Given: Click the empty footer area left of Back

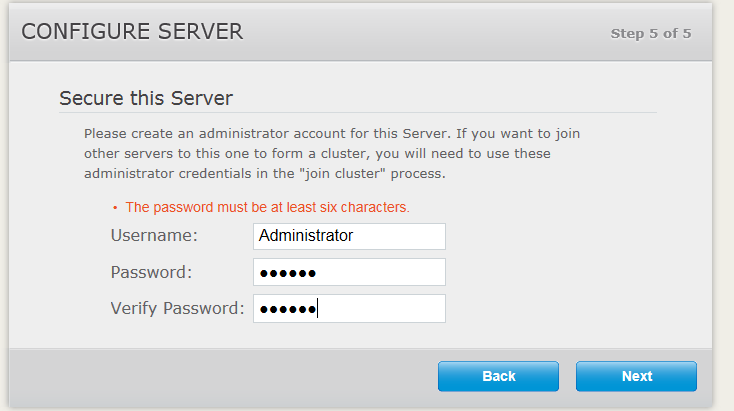Looking at the screenshot, I should click(x=220, y=376).
